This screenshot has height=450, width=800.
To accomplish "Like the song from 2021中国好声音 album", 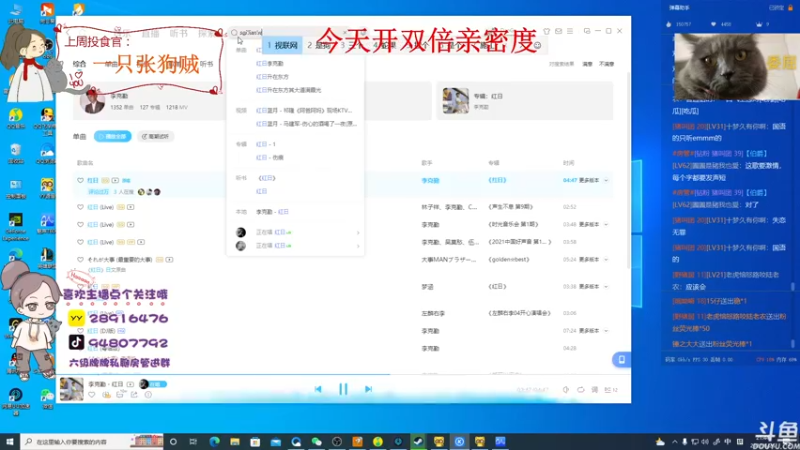I will 80,242.
